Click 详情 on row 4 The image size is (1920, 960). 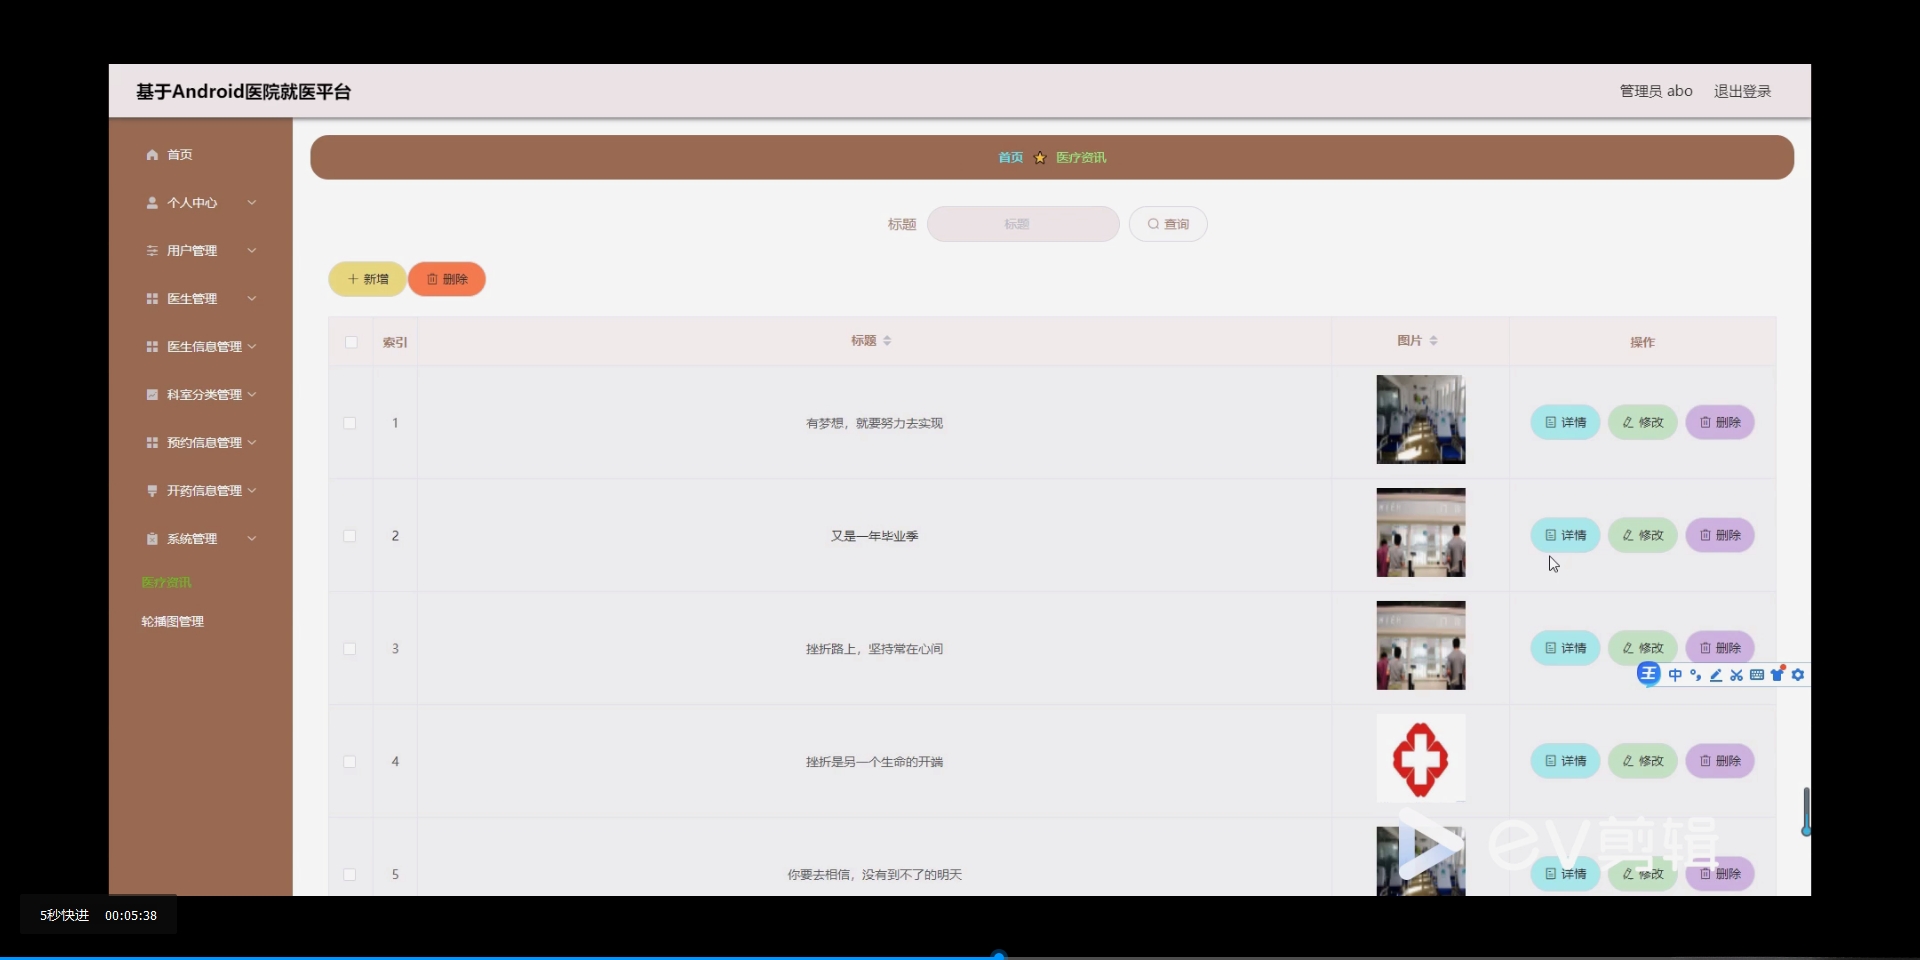pos(1564,761)
